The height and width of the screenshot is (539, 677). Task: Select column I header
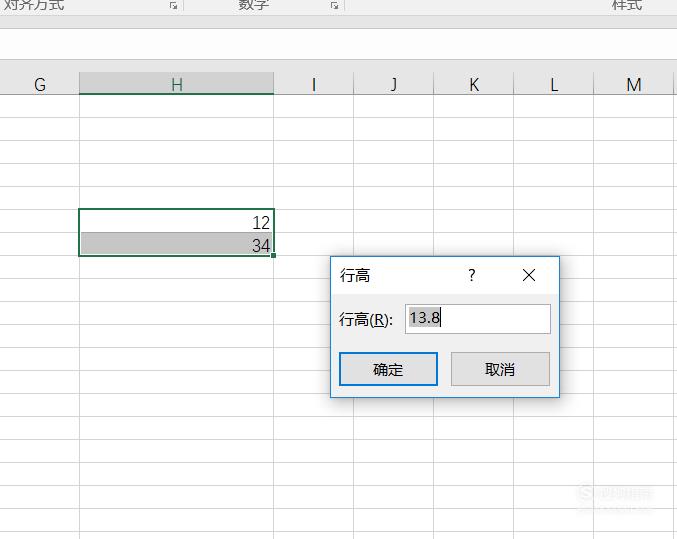313,84
